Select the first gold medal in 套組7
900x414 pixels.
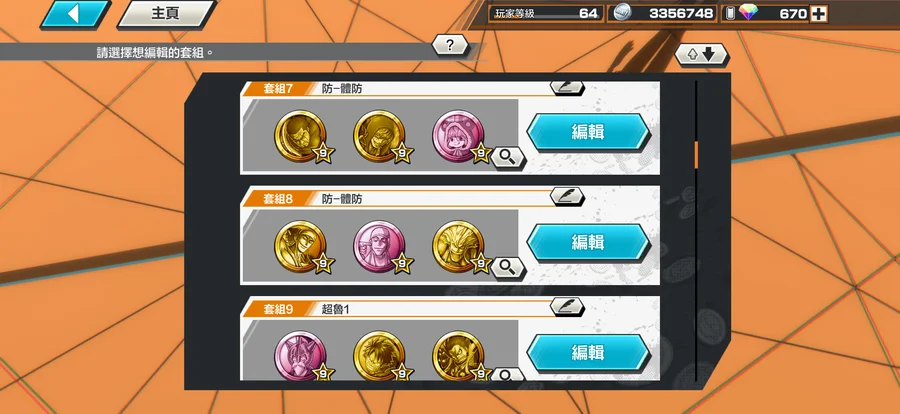pyautogui.click(x=300, y=136)
